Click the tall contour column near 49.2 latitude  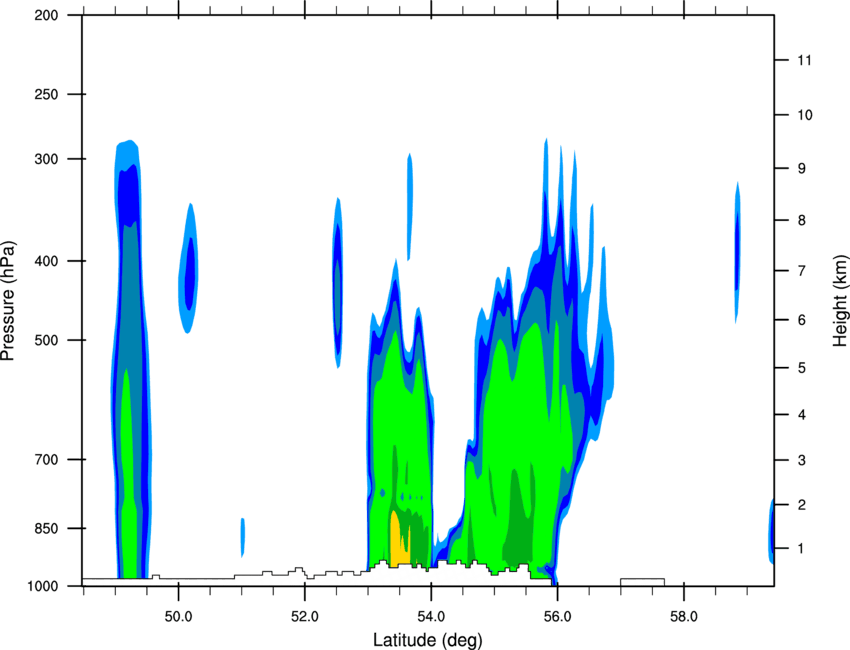[x=131, y=359]
